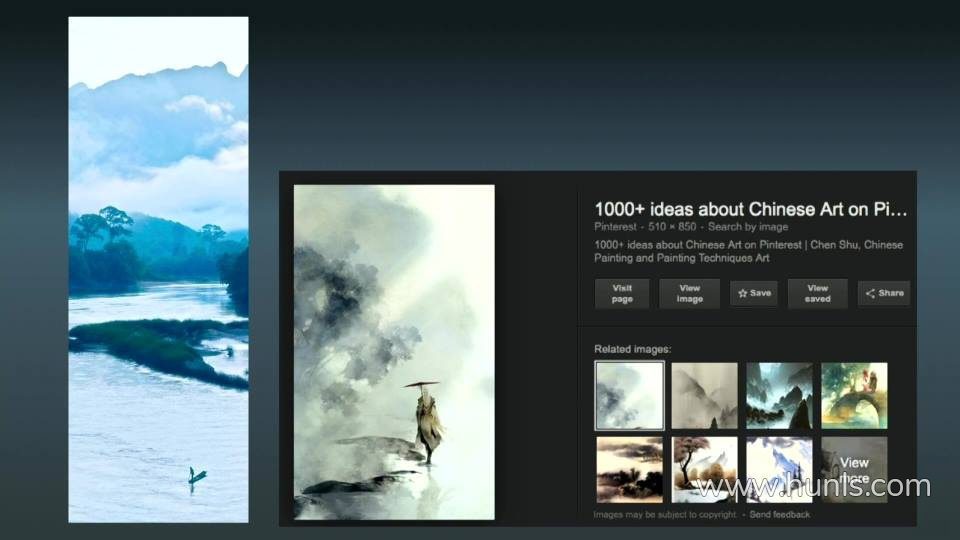This screenshot has height=540, width=960.
Task: Open the brown sepia ink landscape thumbnail
Action: [629, 470]
